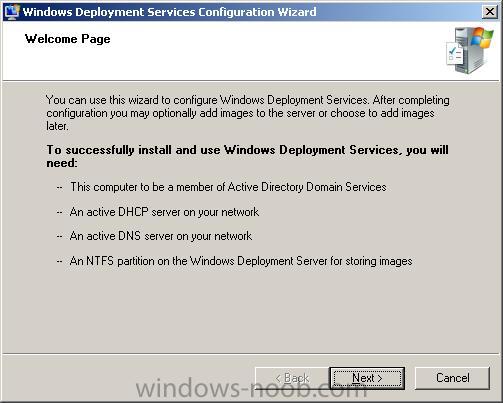
Task: Click the Active Directory Domain Services requirement
Action: pyautogui.click(x=228, y=187)
